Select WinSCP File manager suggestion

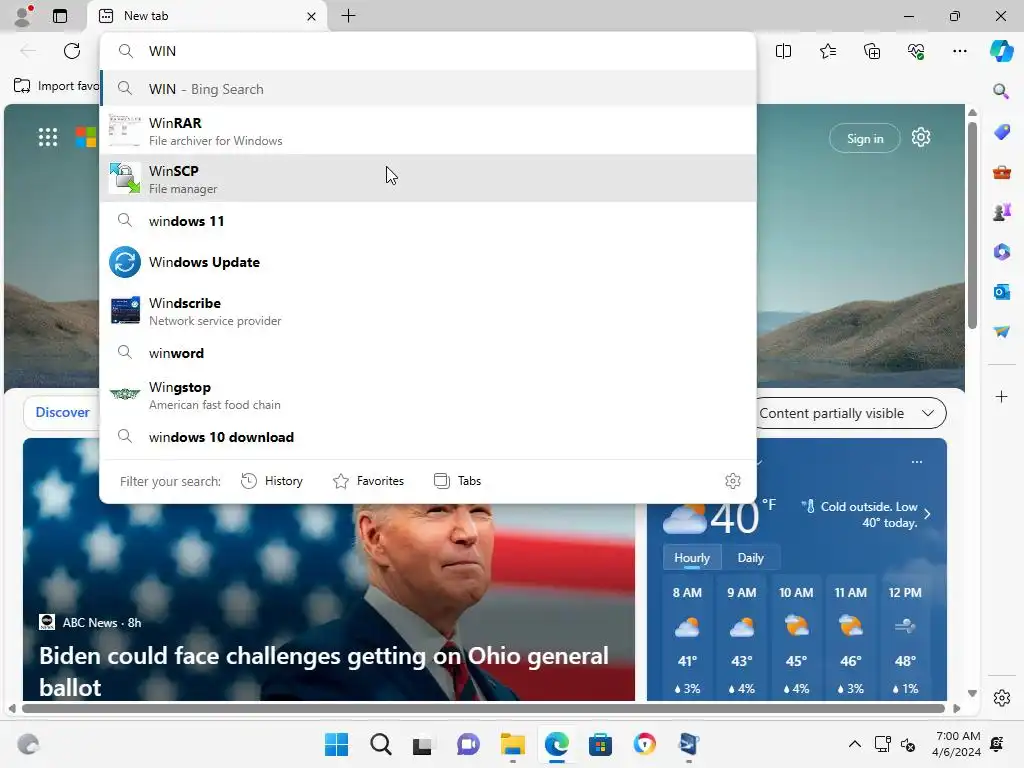pos(428,179)
